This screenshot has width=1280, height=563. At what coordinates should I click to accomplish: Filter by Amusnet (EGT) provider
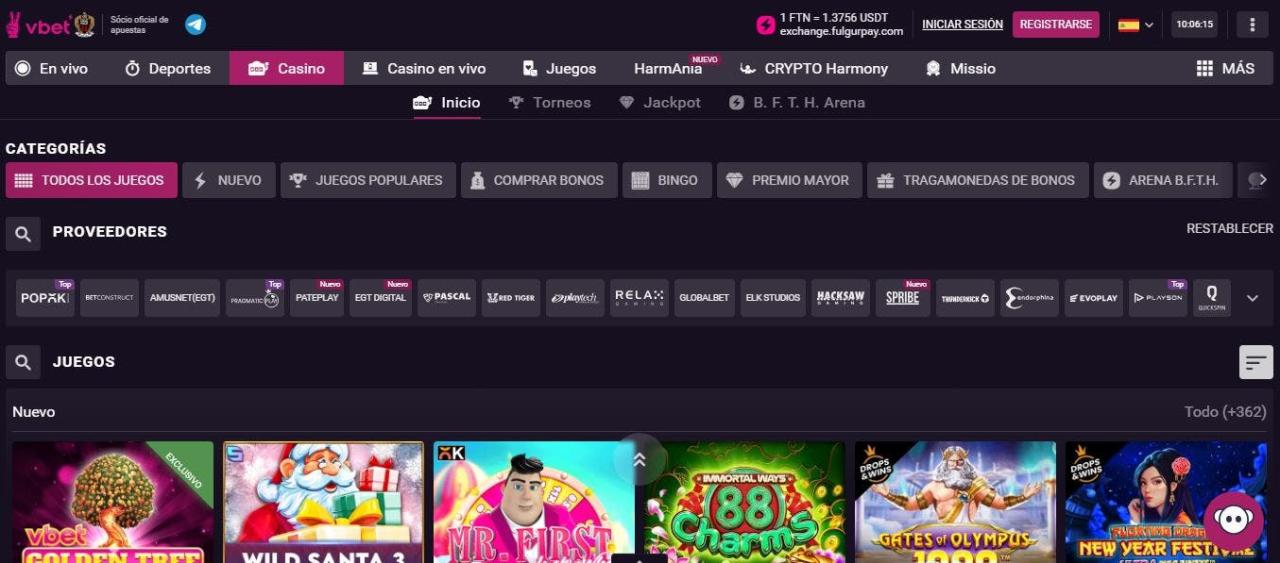click(x=182, y=298)
